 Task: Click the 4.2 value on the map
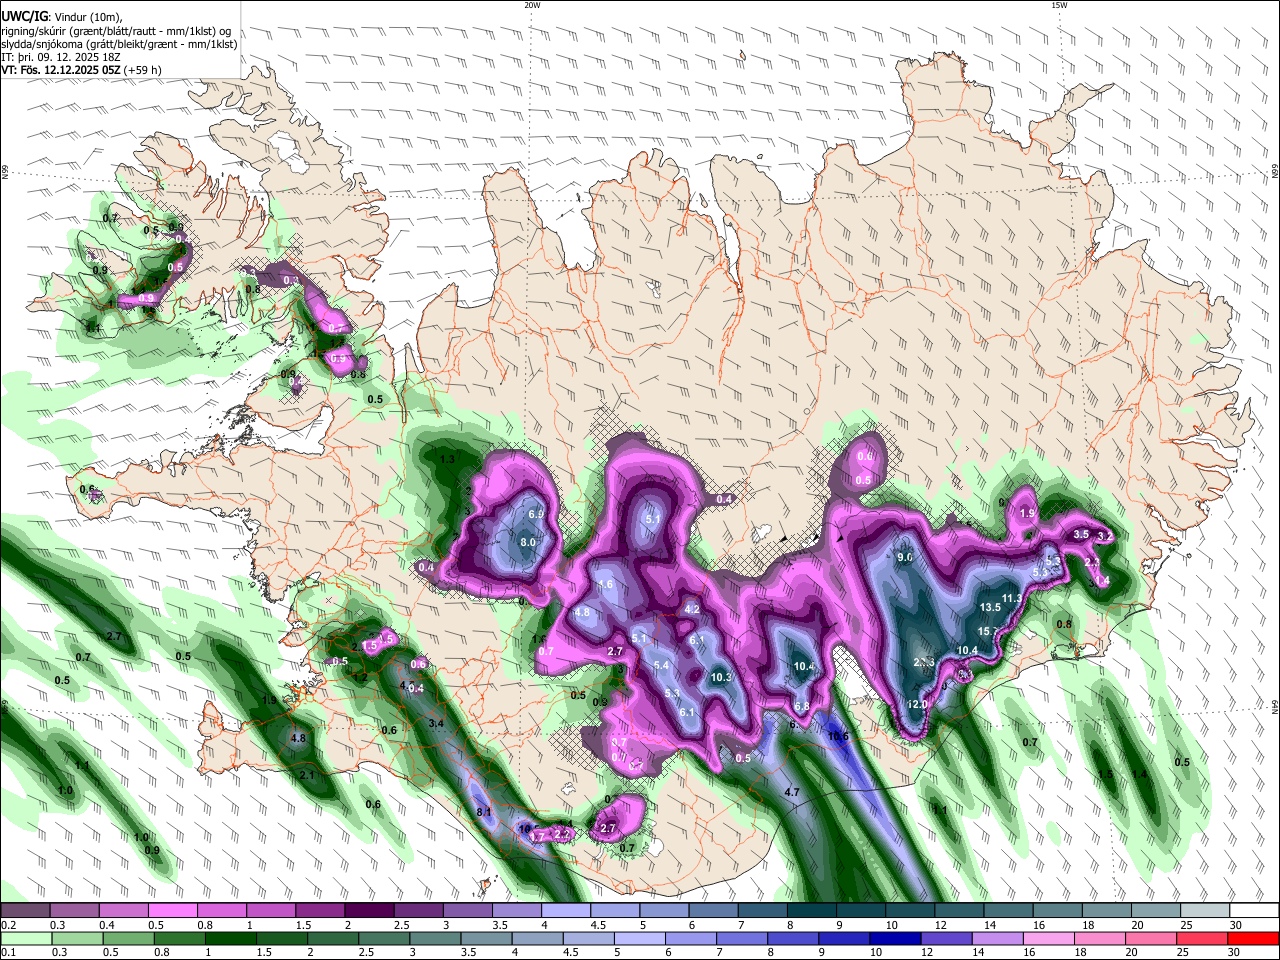pyautogui.click(x=691, y=608)
